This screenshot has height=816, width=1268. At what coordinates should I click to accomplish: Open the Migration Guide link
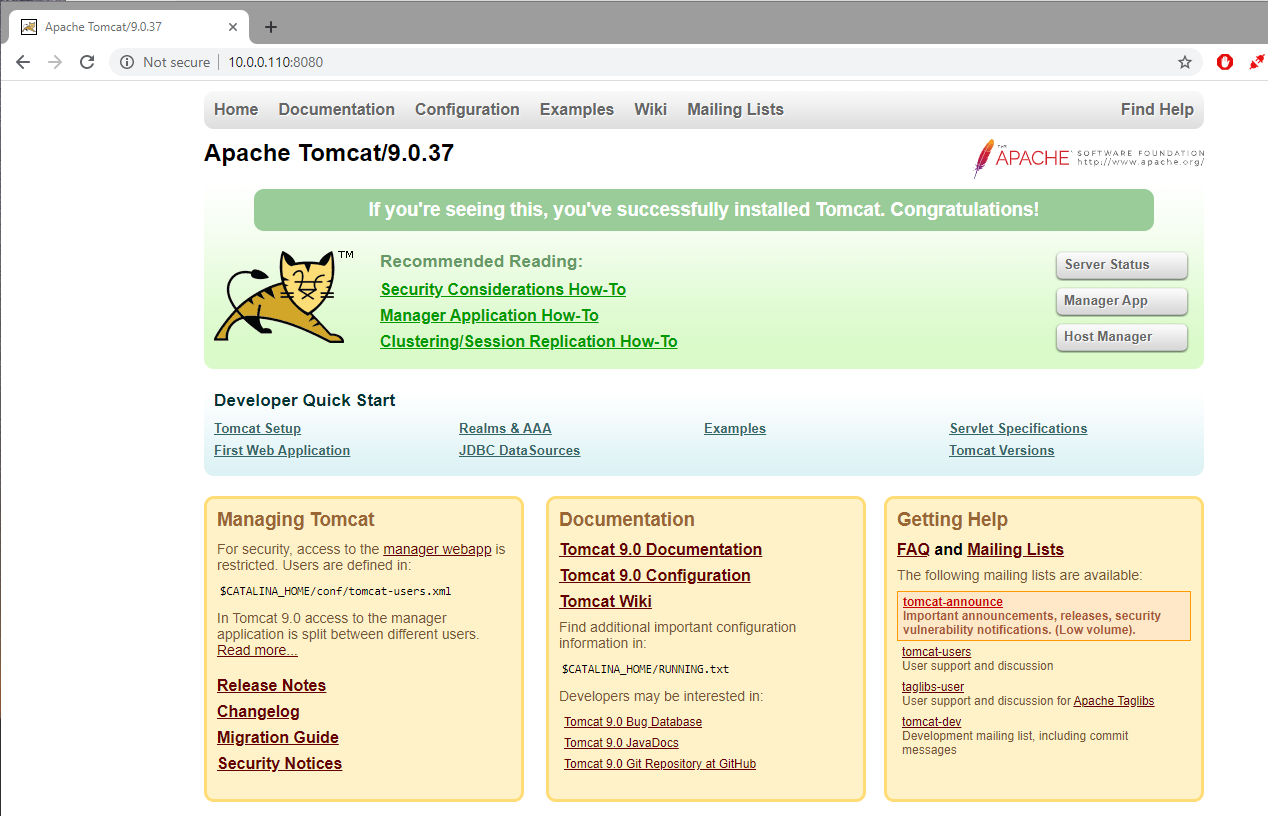click(278, 738)
